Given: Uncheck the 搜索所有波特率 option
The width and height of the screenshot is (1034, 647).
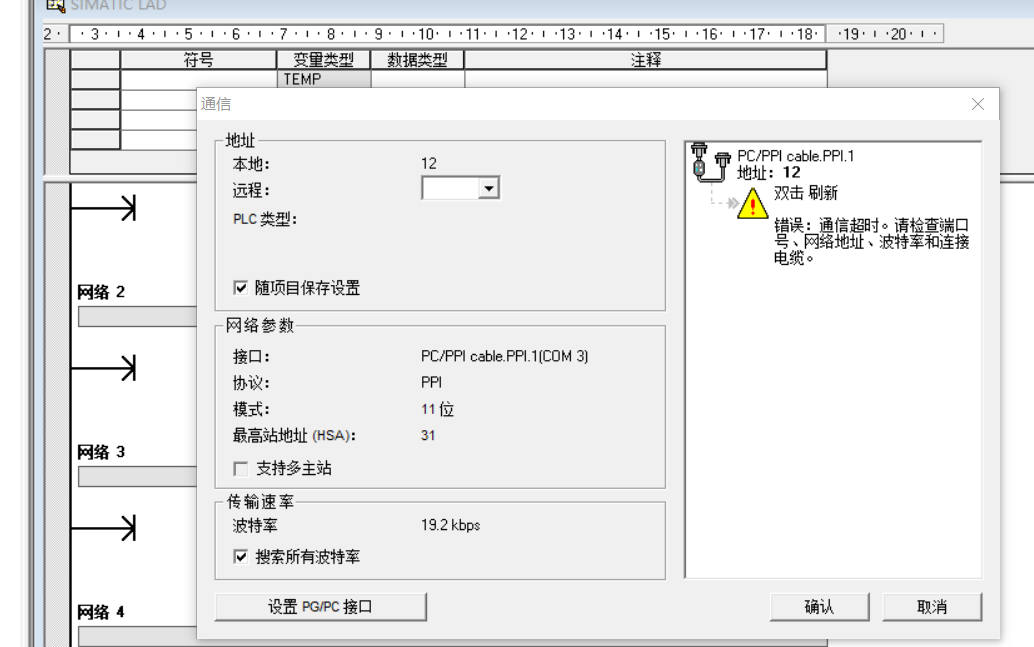Looking at the screenshot, I should [x=240, y=557].
